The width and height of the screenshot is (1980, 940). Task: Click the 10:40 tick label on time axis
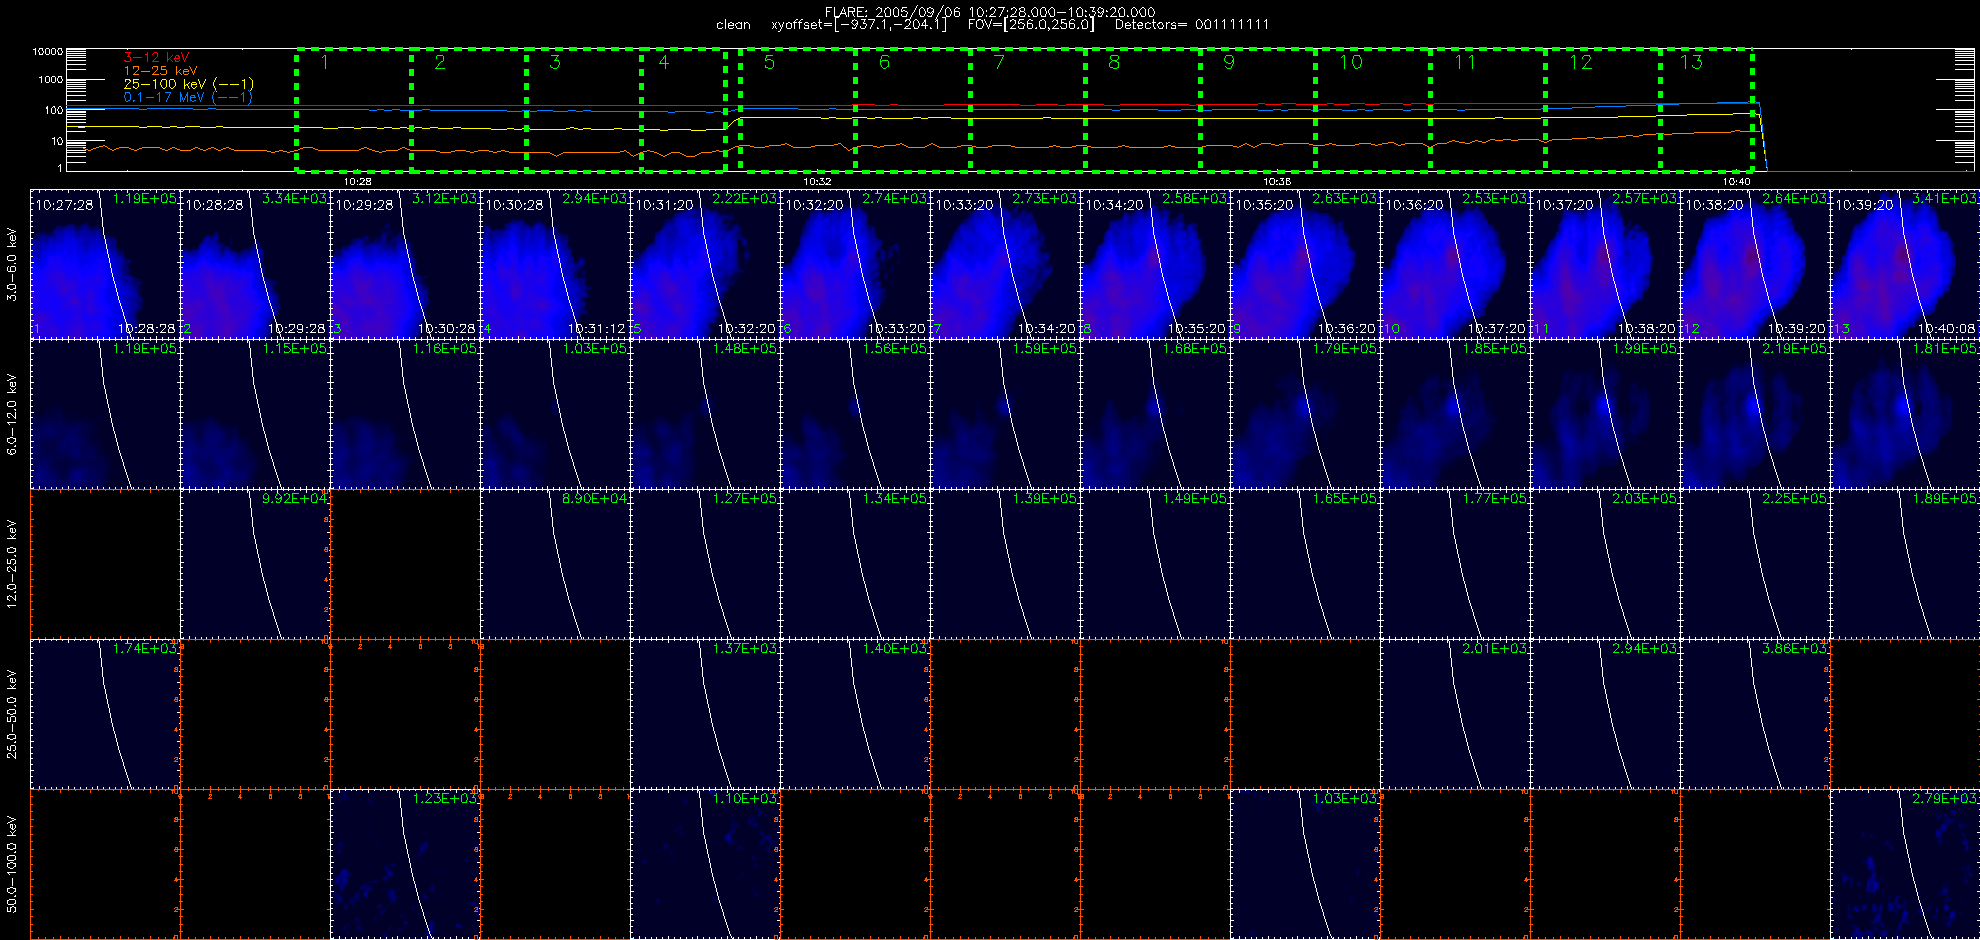pyautogui.click(x=1737, y=182)
